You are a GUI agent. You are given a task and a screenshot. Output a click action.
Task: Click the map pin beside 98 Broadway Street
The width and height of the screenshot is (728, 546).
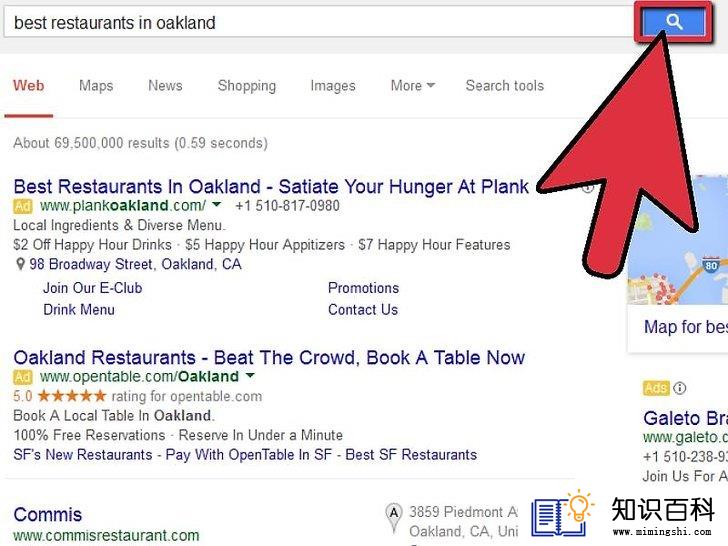tap(20, 264)
